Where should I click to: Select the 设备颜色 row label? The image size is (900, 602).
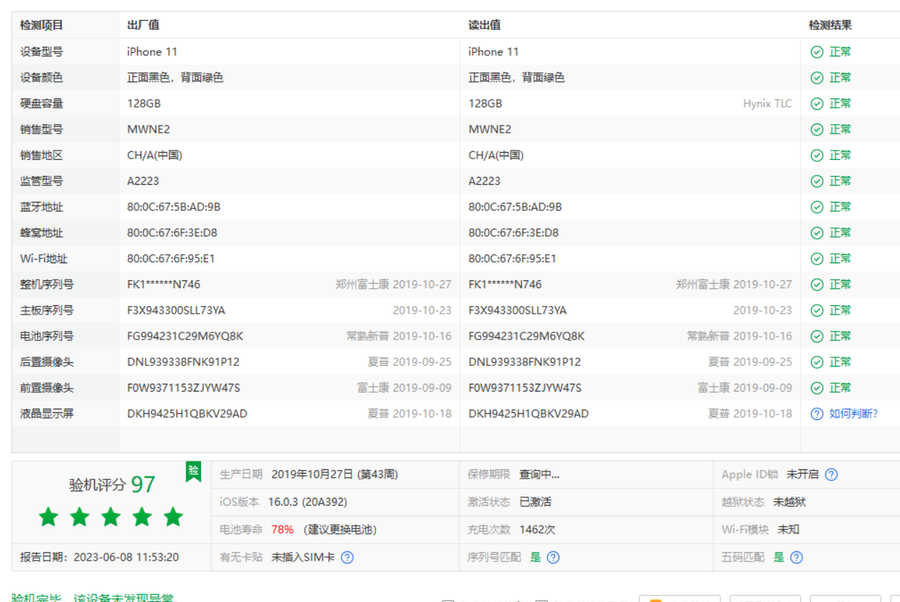point(41,78)
